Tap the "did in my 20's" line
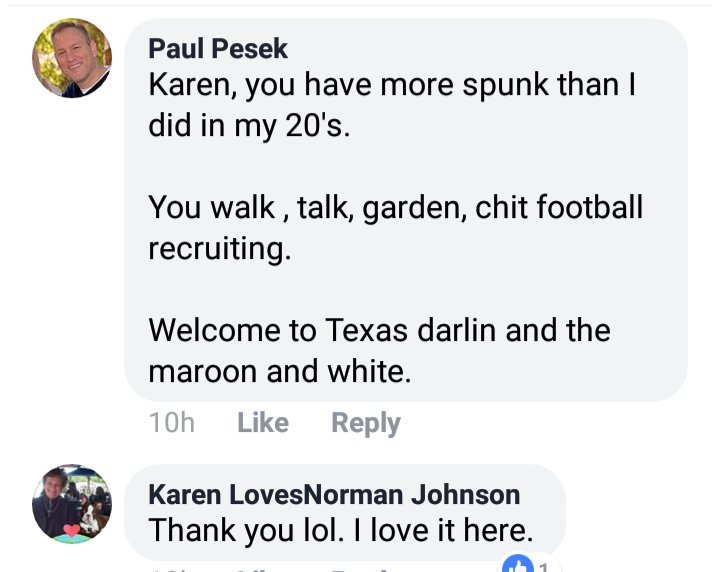Image resolution: width=720 pixels, height=572 pixels. 249,128
